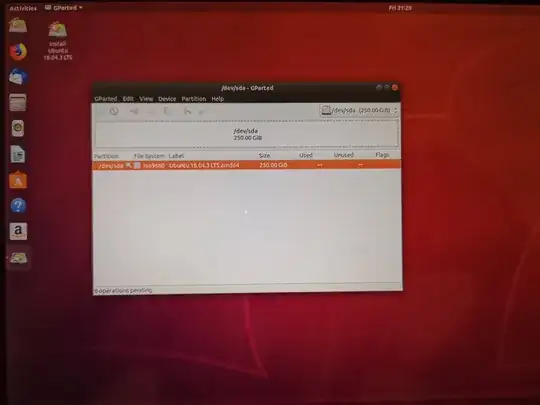Click the Unused column header
540x405 pixels.
pos(344,155)
